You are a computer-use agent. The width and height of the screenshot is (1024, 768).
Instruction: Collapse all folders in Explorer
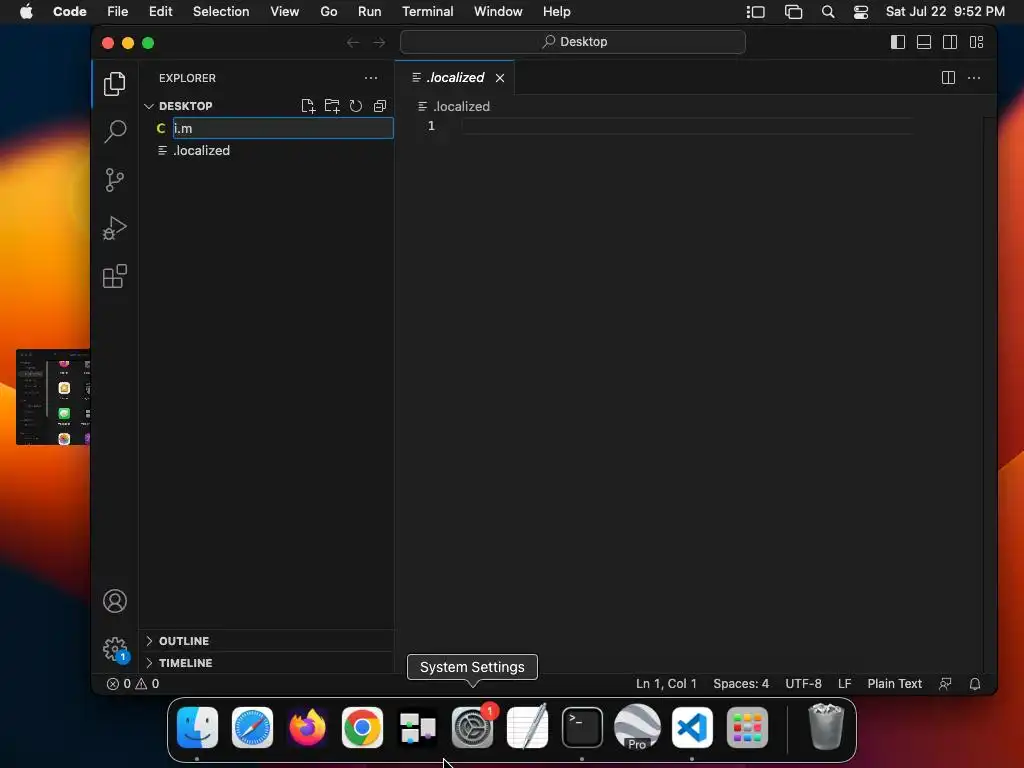[x=380, y=106]
